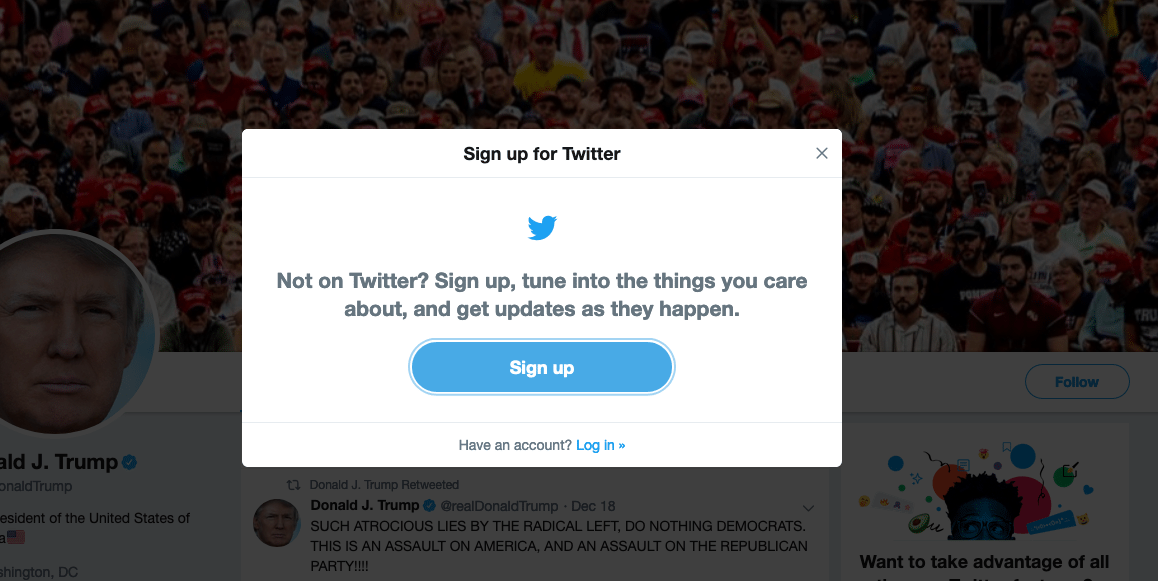
Task: Click the retweet icon above the tweet
Action: point(293,485)
